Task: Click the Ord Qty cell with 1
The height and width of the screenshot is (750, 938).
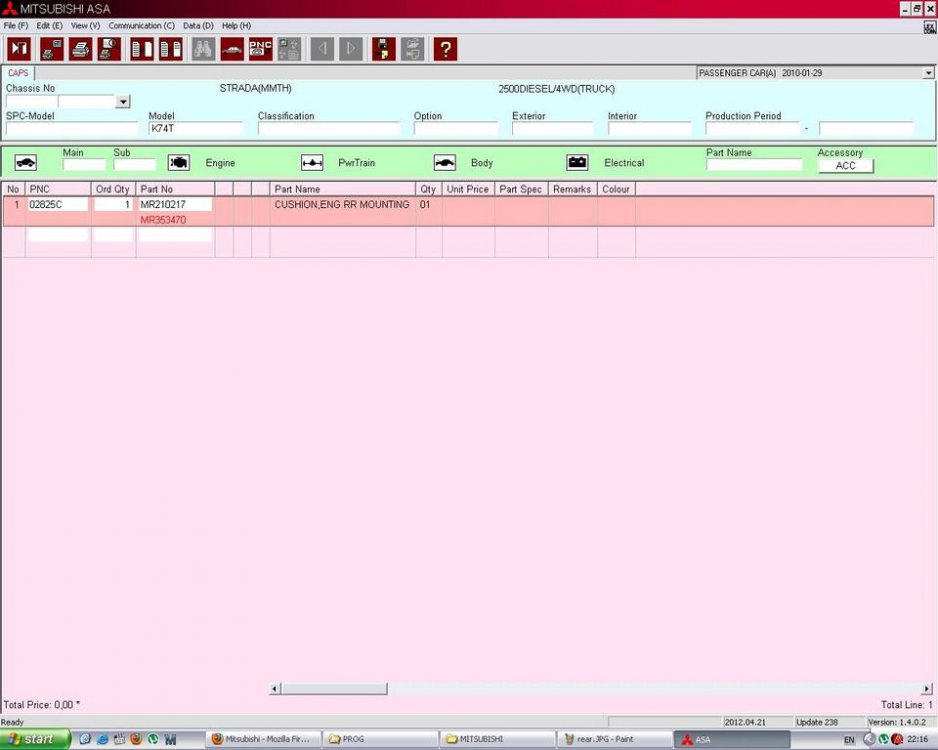Action: point(113,205)
